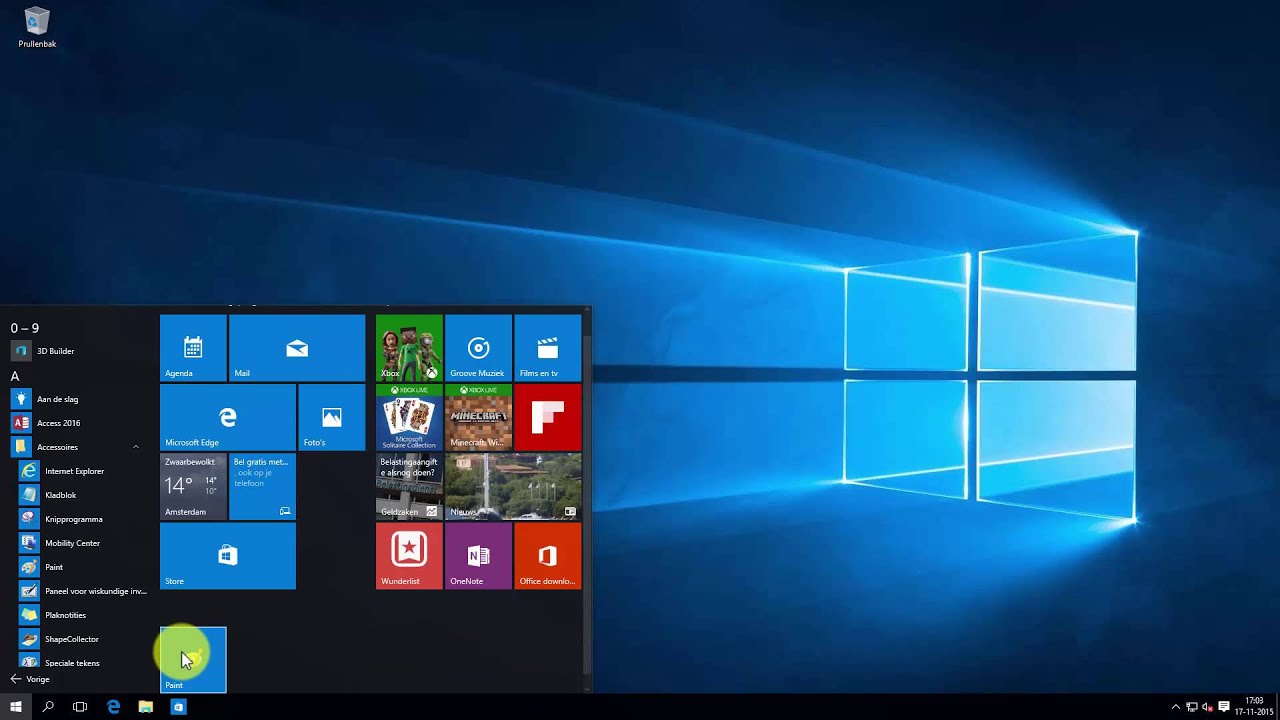Show hidden system tray icons
1280x720 pixels.
coord(1176,707)
